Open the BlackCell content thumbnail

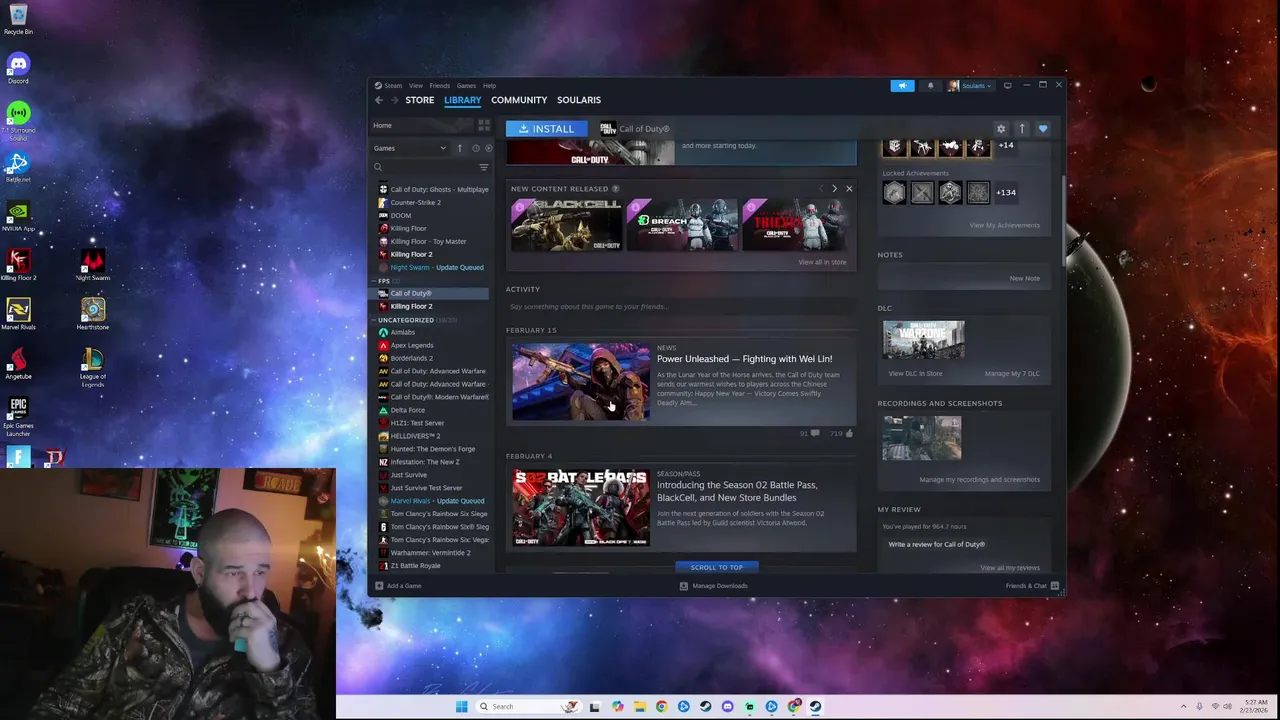coord(566,225)
